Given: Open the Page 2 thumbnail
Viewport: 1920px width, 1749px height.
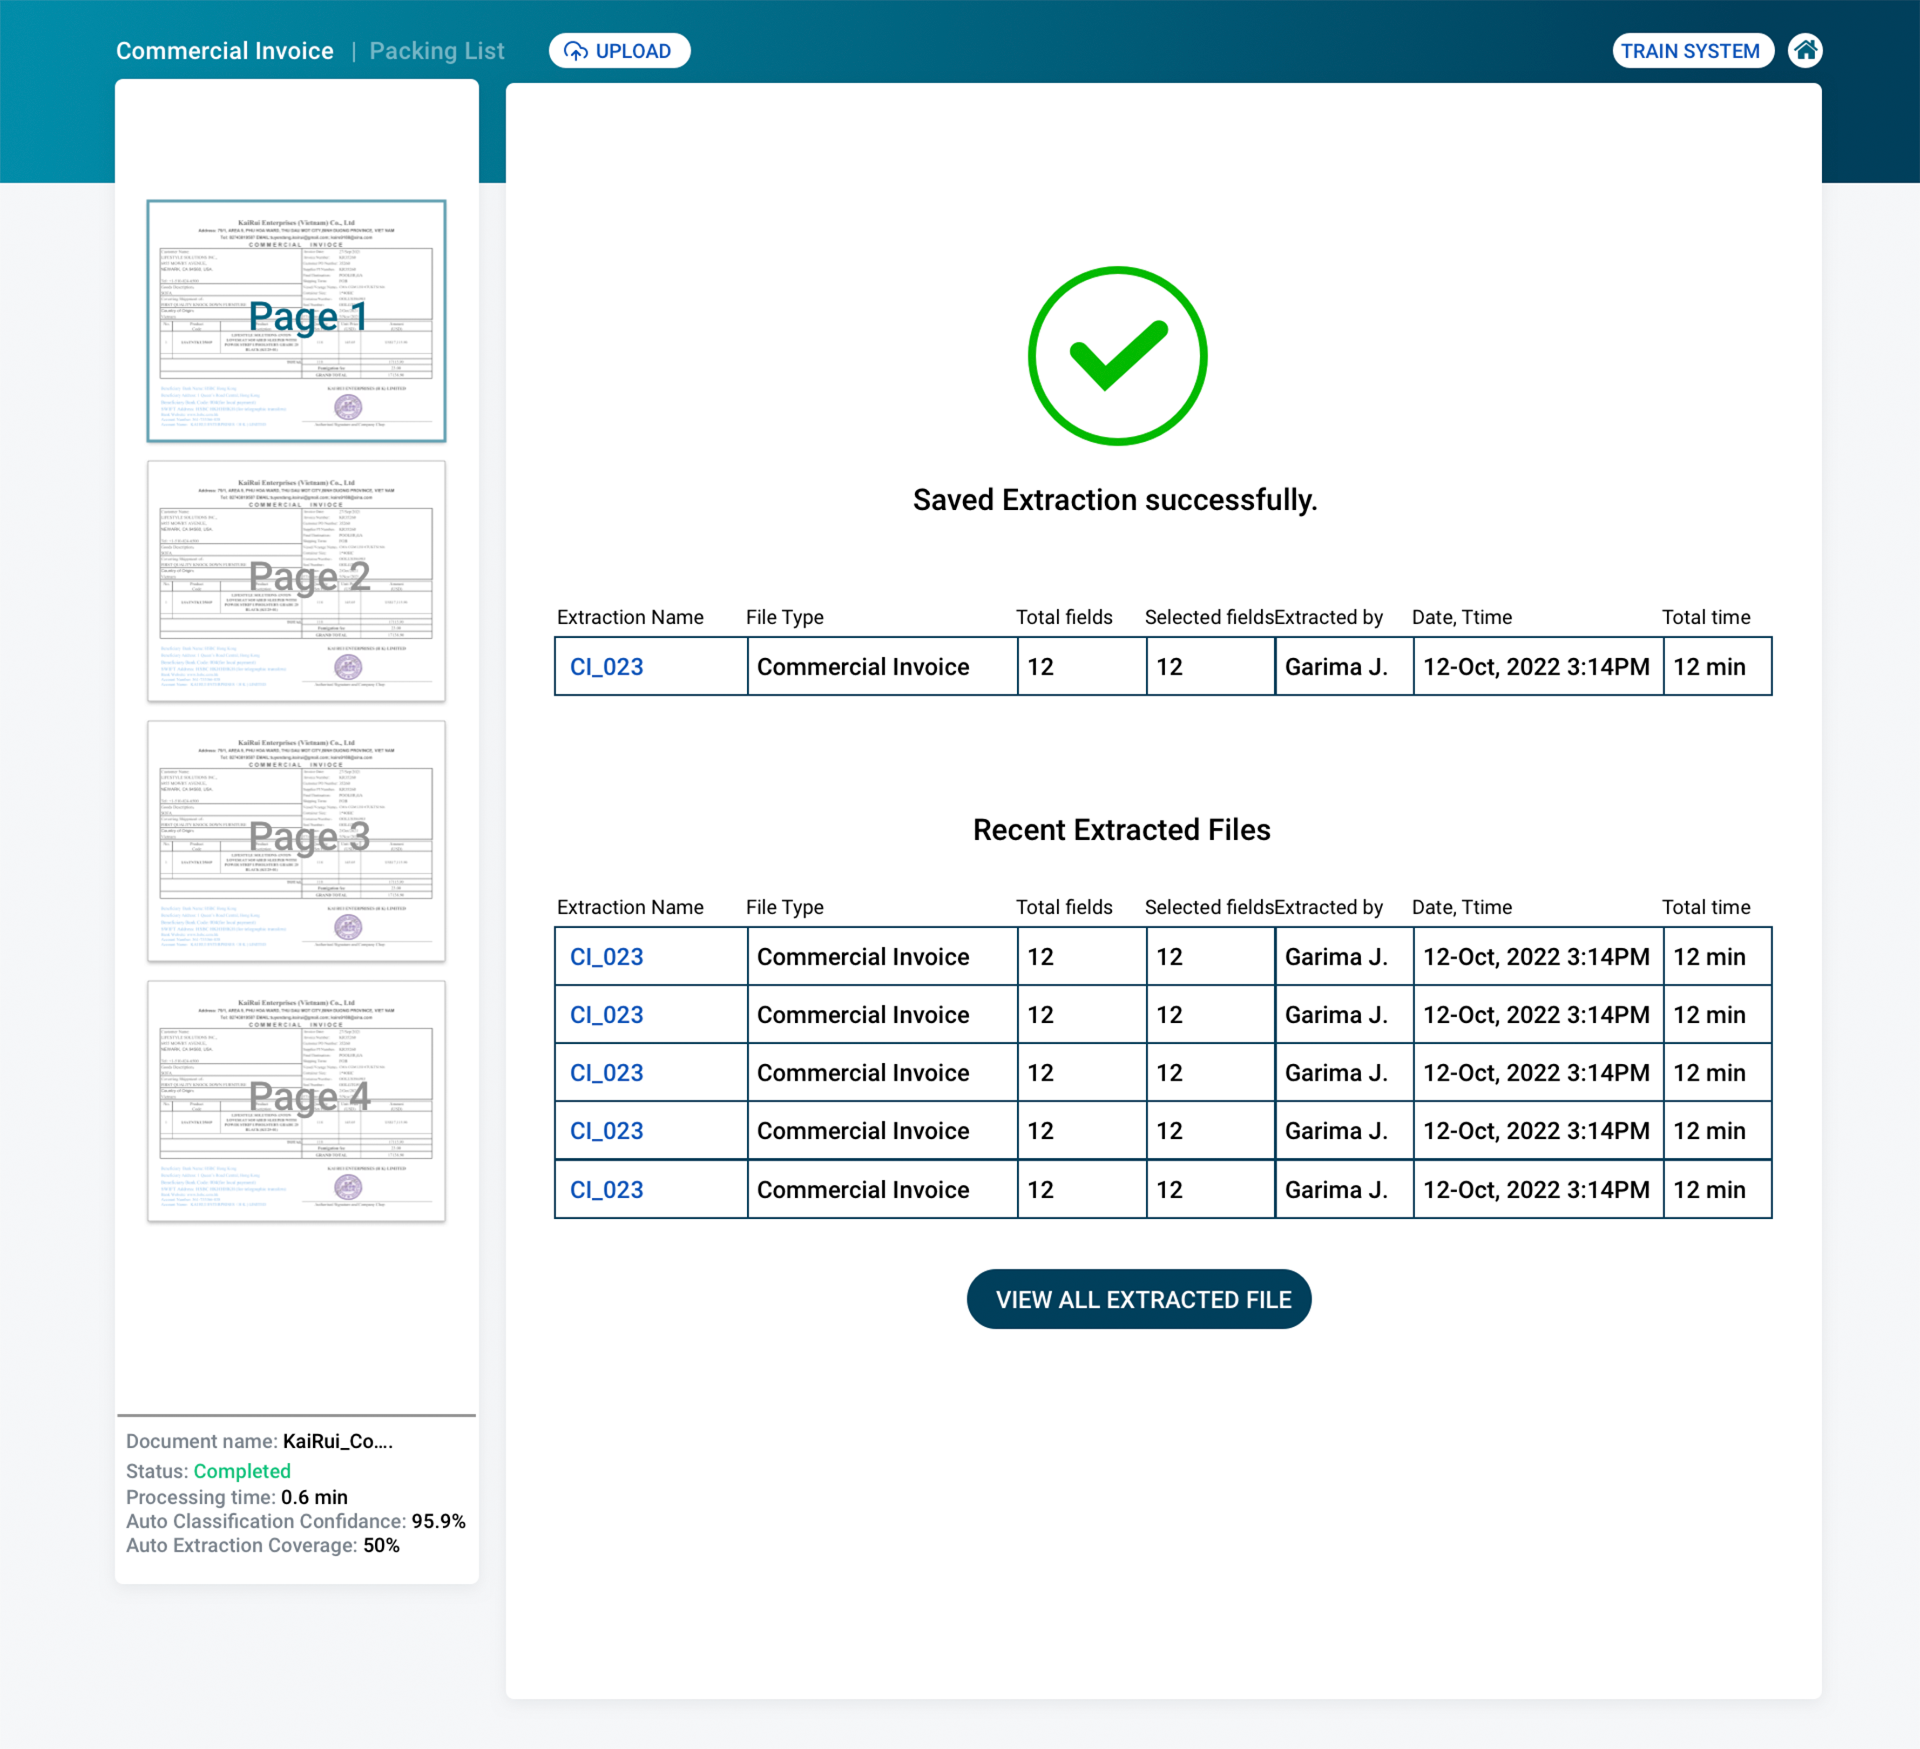Looking at the screenshot, I should click(296, 580).
